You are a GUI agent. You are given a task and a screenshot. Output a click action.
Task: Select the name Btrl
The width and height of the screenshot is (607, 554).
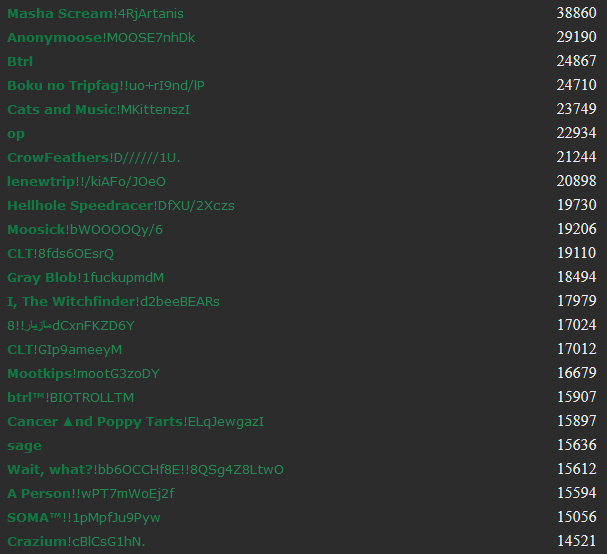click(20, 62)
